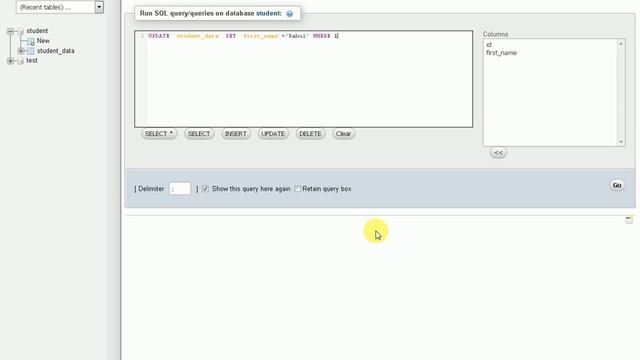Collapse the student database node
The image size is (640, 360).
tap(11, 31)
